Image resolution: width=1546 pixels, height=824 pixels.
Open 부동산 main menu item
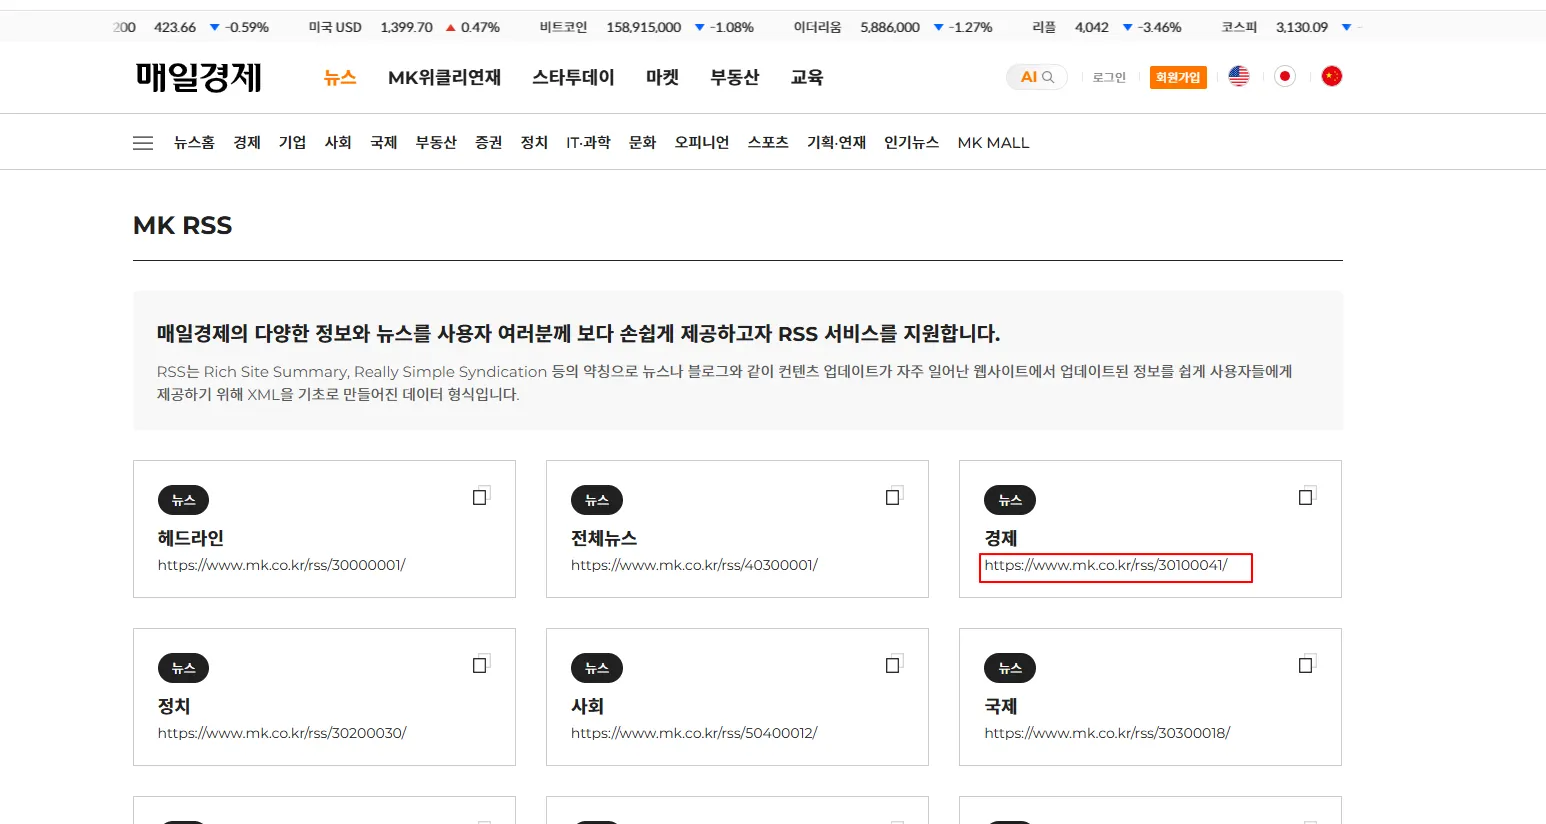click(x=735, y=77)
